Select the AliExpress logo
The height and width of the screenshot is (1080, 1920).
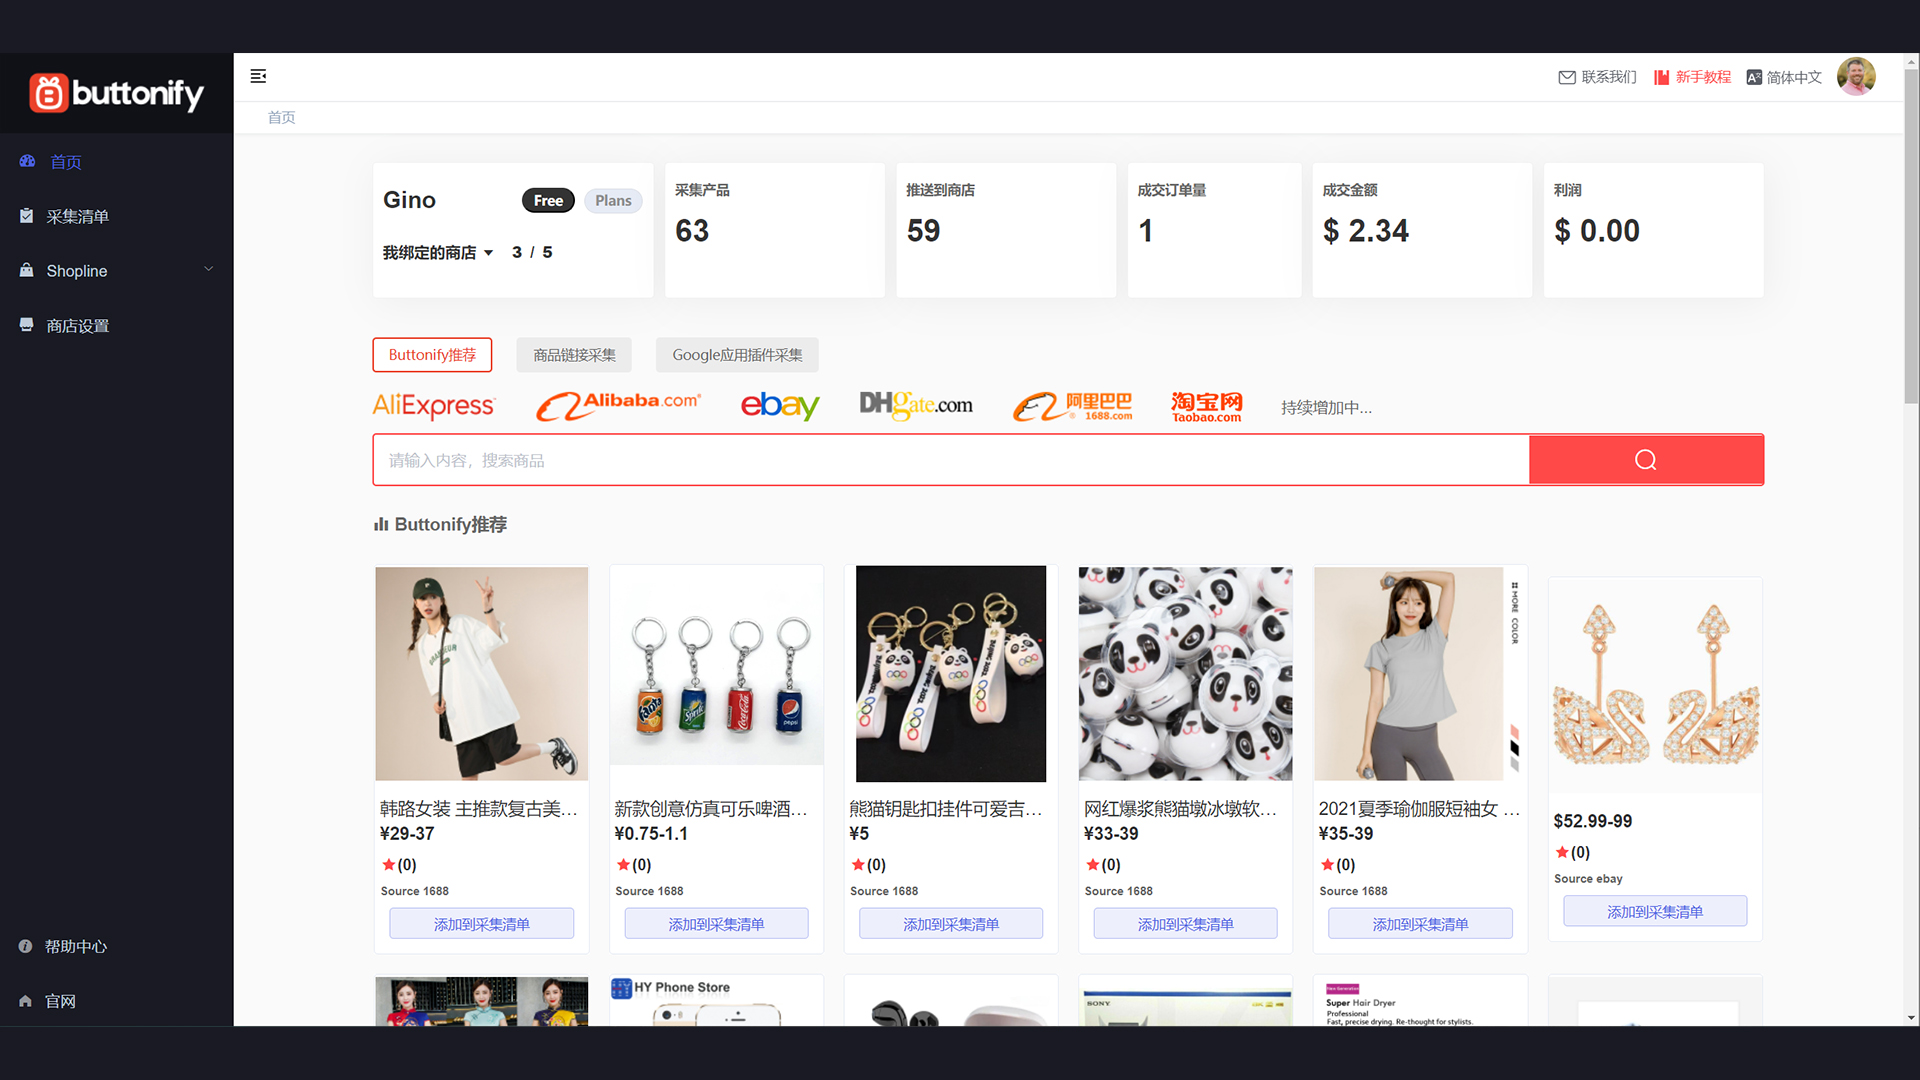(433, 406)
